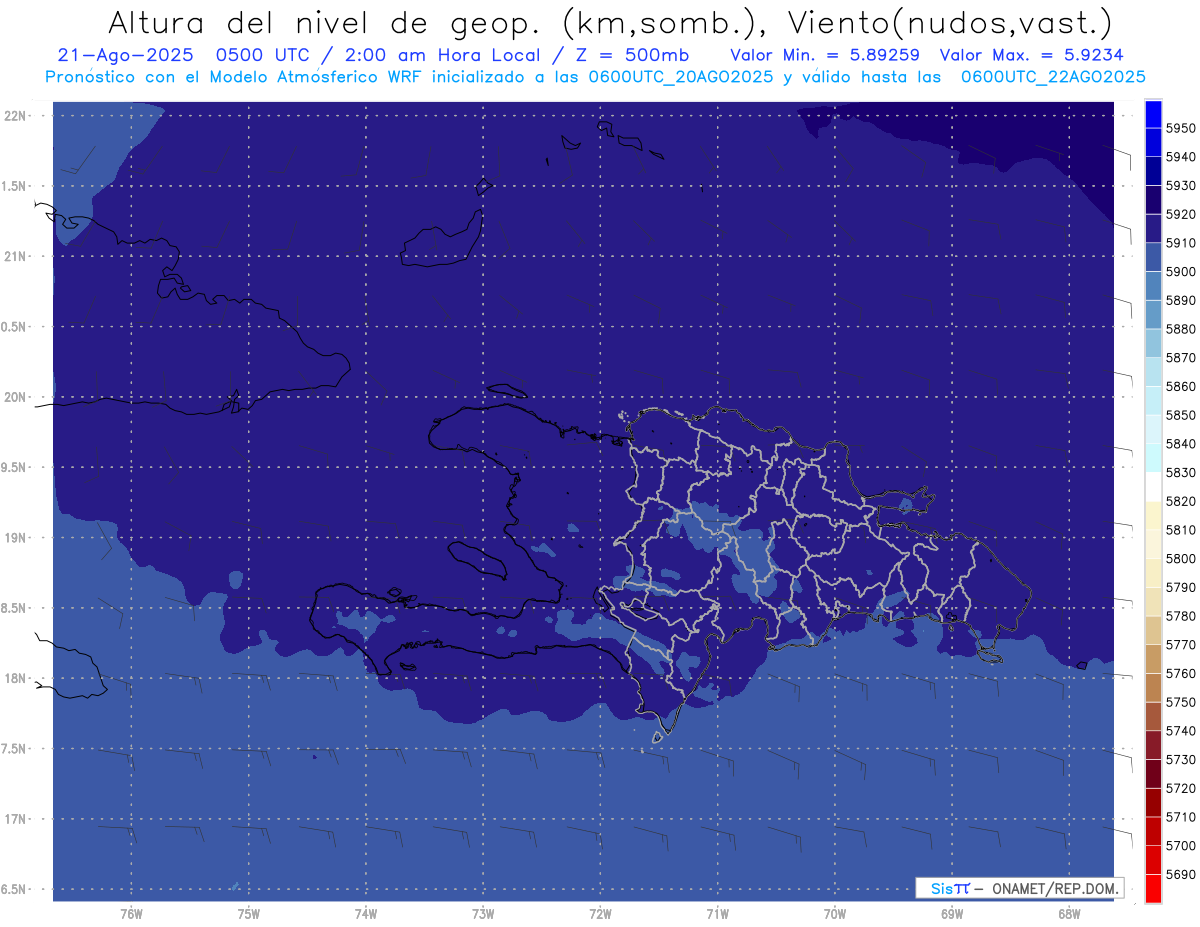Select the 6.5N latitude tick label
The height and width of the screenshot is (927, 1200).
pyautogui.click(x=14, y=889)
